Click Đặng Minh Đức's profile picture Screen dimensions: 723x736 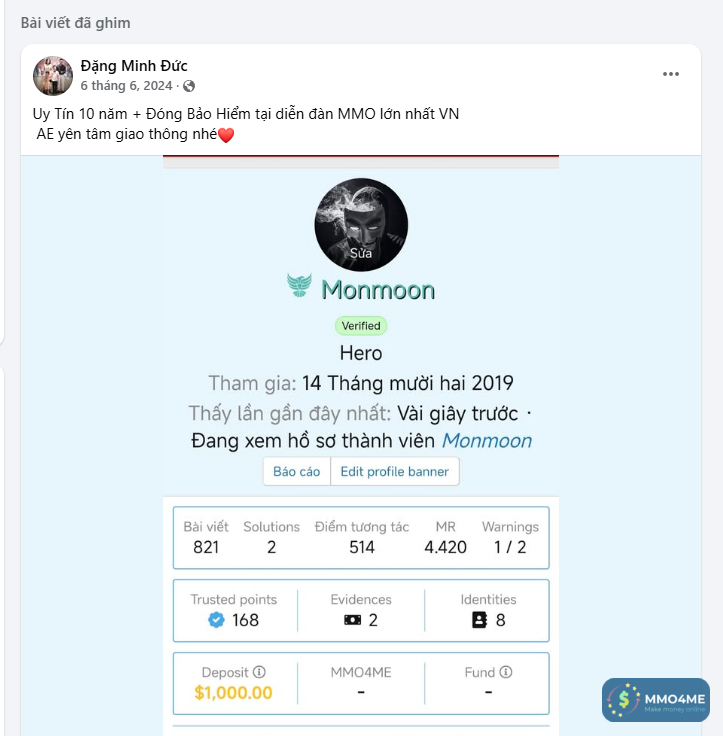click(53, 76)
